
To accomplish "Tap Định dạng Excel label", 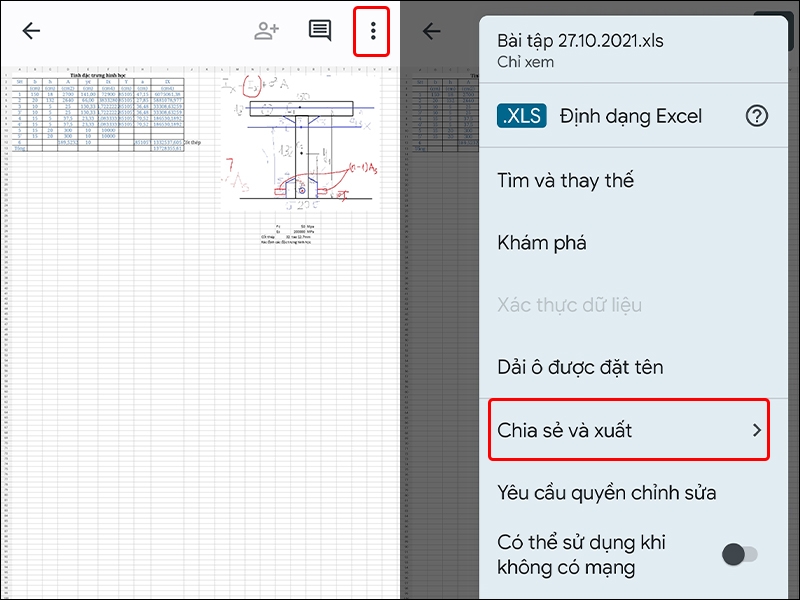I will [x=631, y=116].
